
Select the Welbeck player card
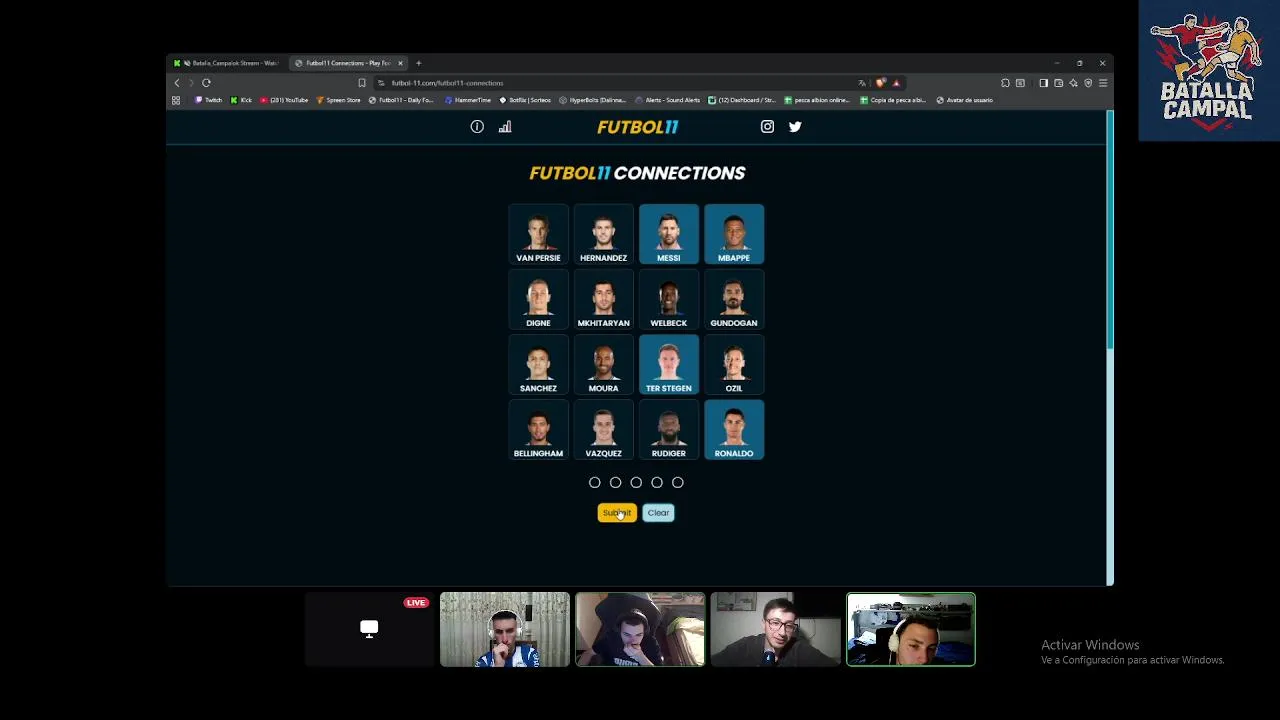[668, 299]
